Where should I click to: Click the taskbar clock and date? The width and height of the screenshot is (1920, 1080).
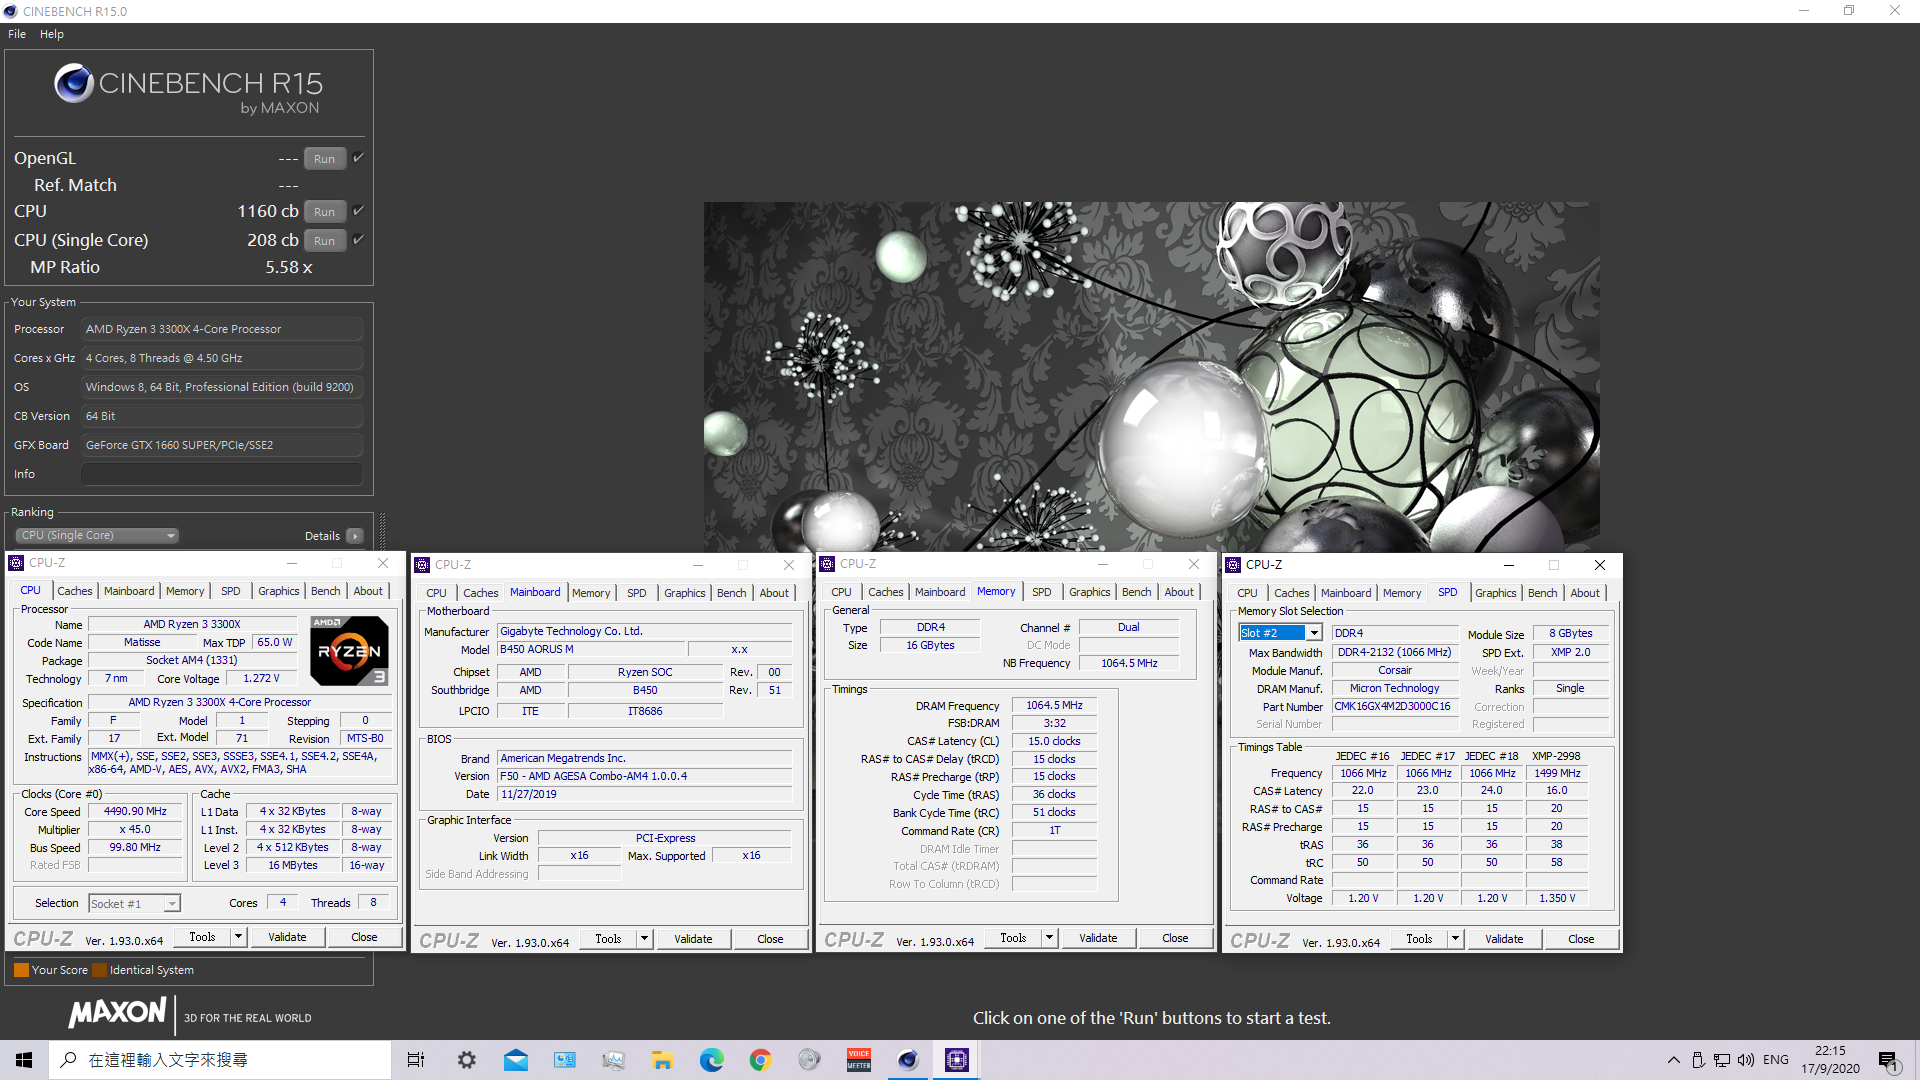[x=1830, y=1060]
